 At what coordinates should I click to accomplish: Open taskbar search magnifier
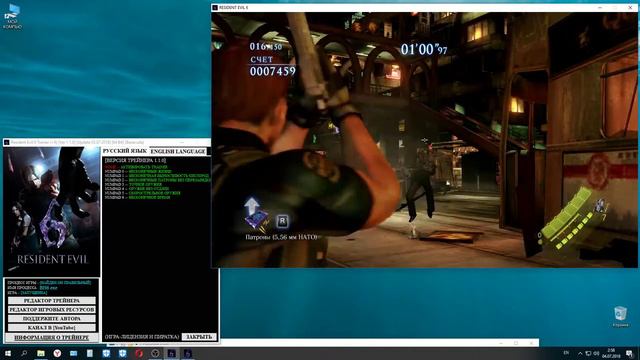point(24,353)
